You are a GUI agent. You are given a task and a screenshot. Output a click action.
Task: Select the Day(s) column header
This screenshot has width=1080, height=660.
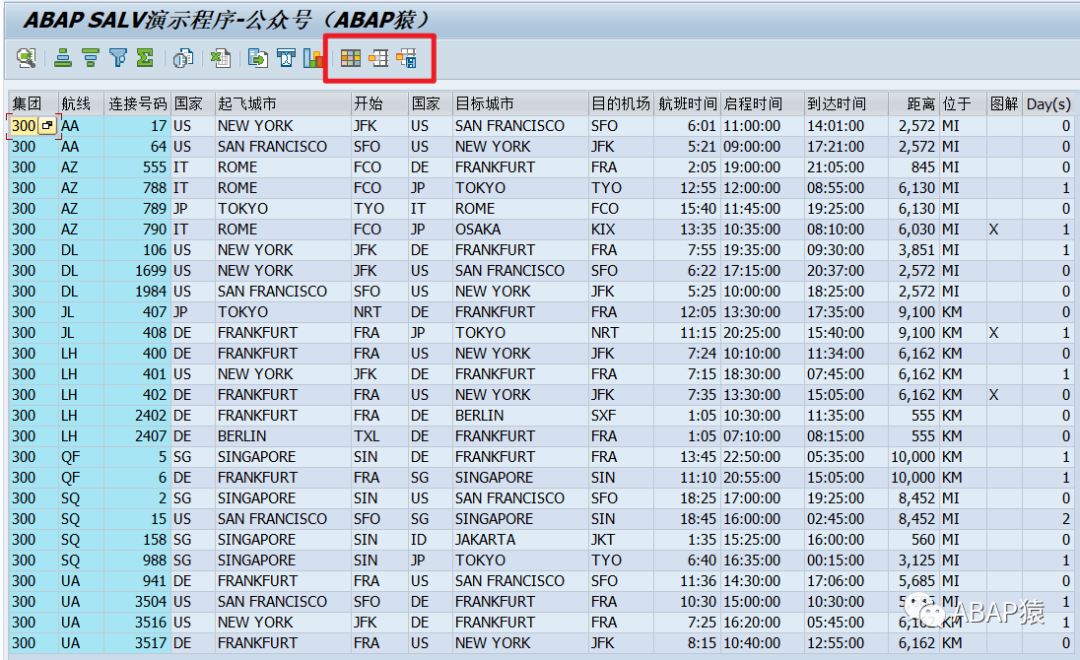click(1048, 103)
